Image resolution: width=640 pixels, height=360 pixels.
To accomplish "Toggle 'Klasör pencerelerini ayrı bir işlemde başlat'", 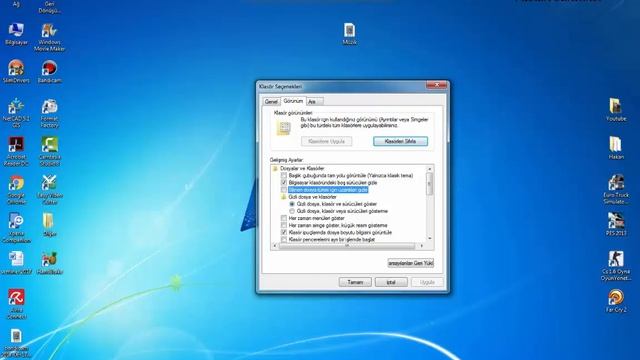I will click(x=284, y=240).
